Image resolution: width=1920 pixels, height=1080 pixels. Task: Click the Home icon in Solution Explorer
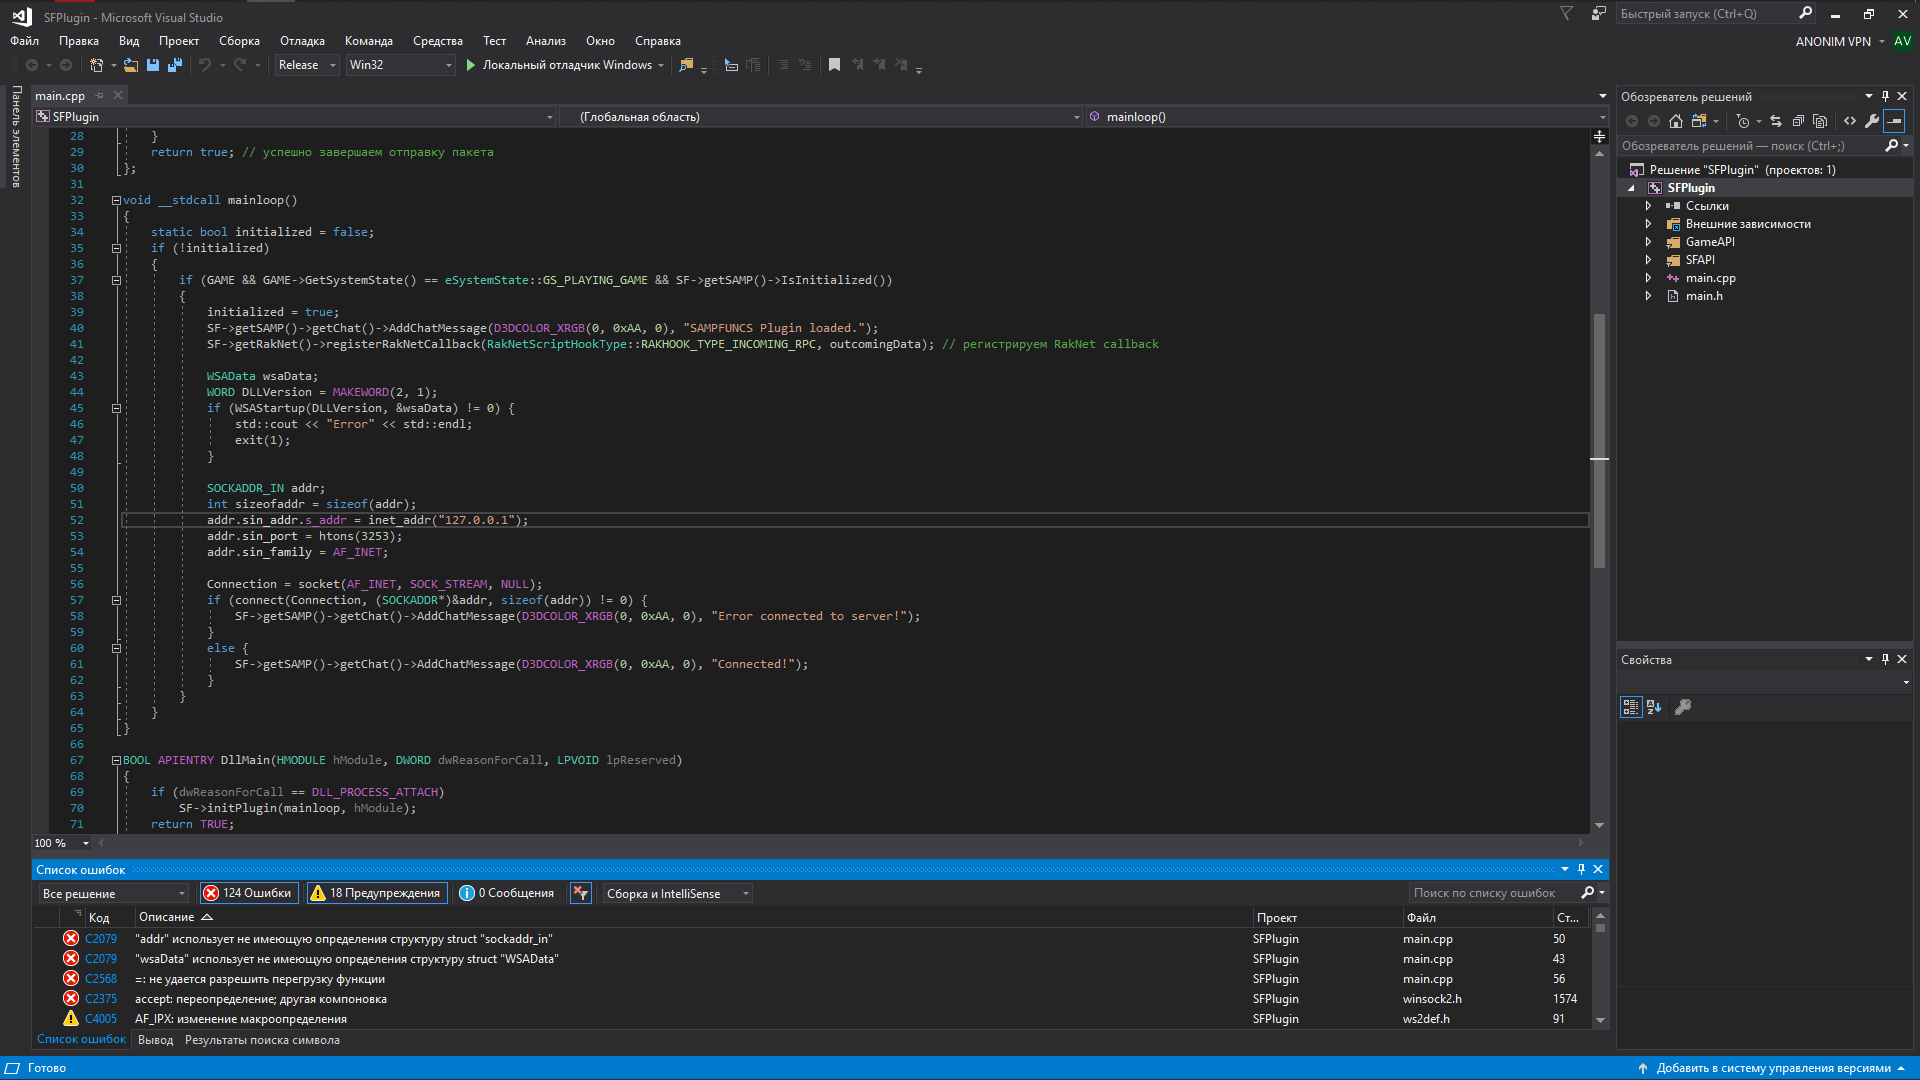[1676, 121]
